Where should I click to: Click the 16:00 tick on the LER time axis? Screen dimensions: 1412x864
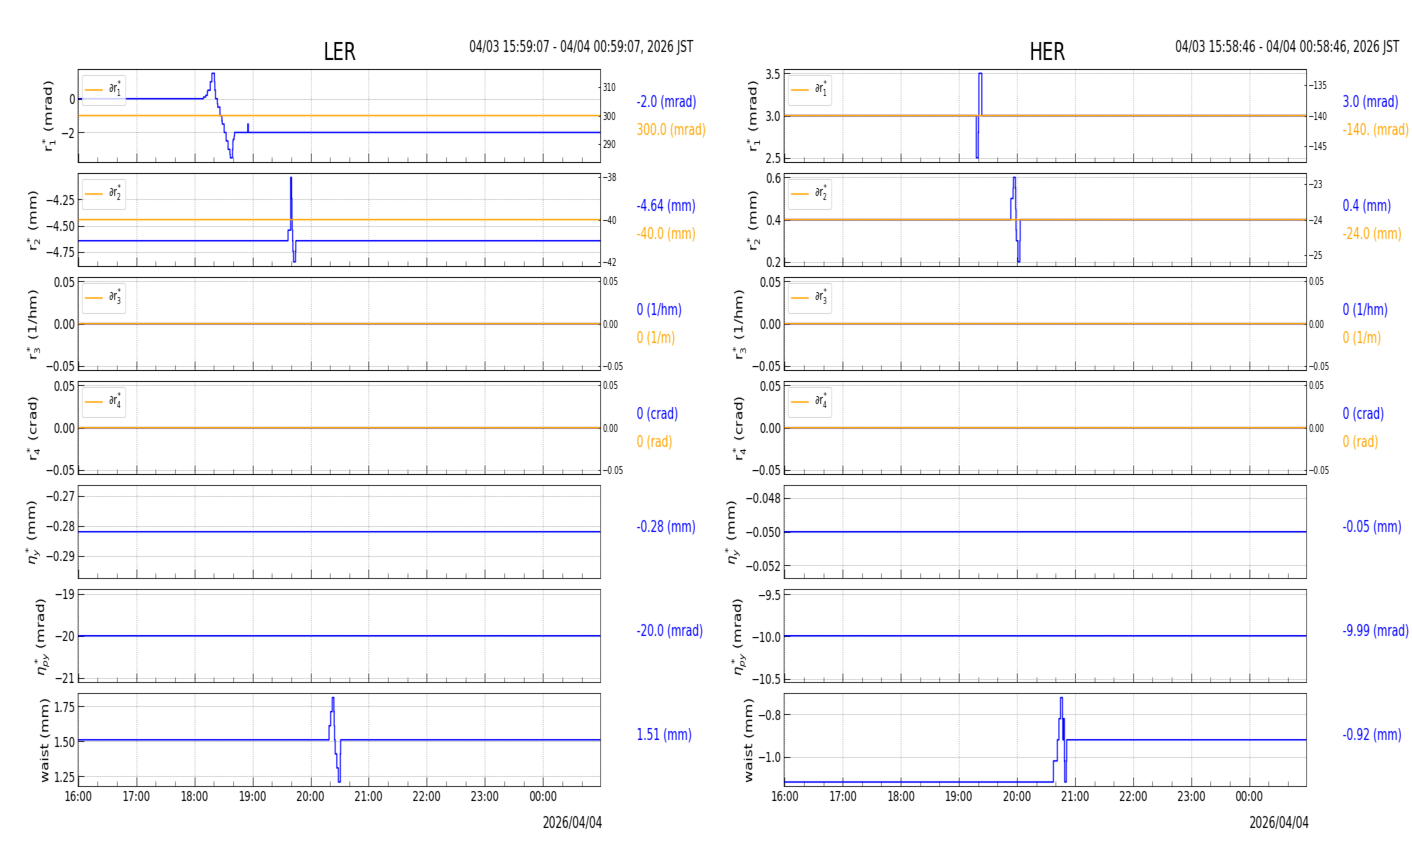pos(79,797)
